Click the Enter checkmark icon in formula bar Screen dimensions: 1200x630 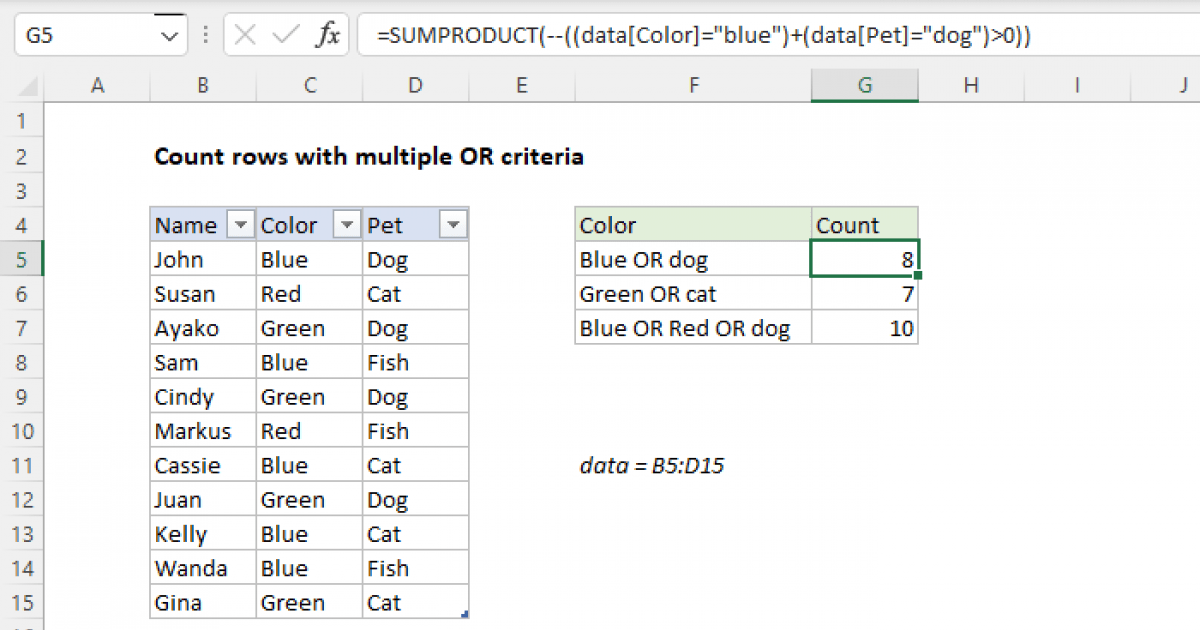286,36
